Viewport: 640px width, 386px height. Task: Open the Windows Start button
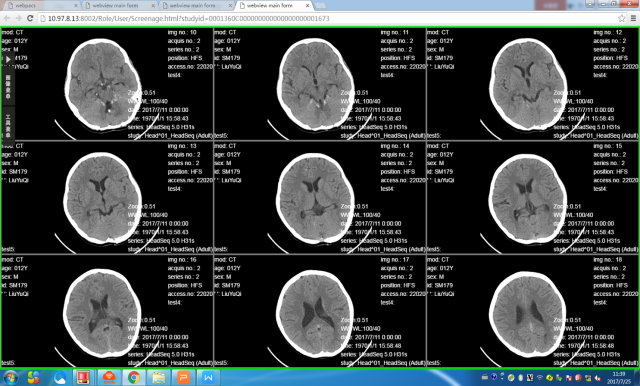point(11,377)
